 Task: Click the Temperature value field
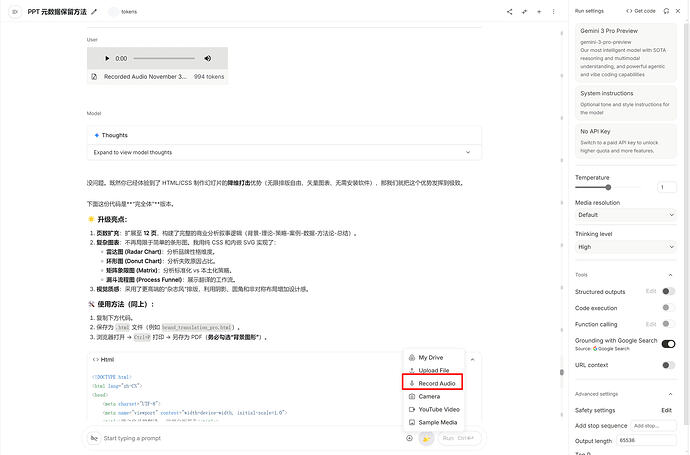pos(667,187)
